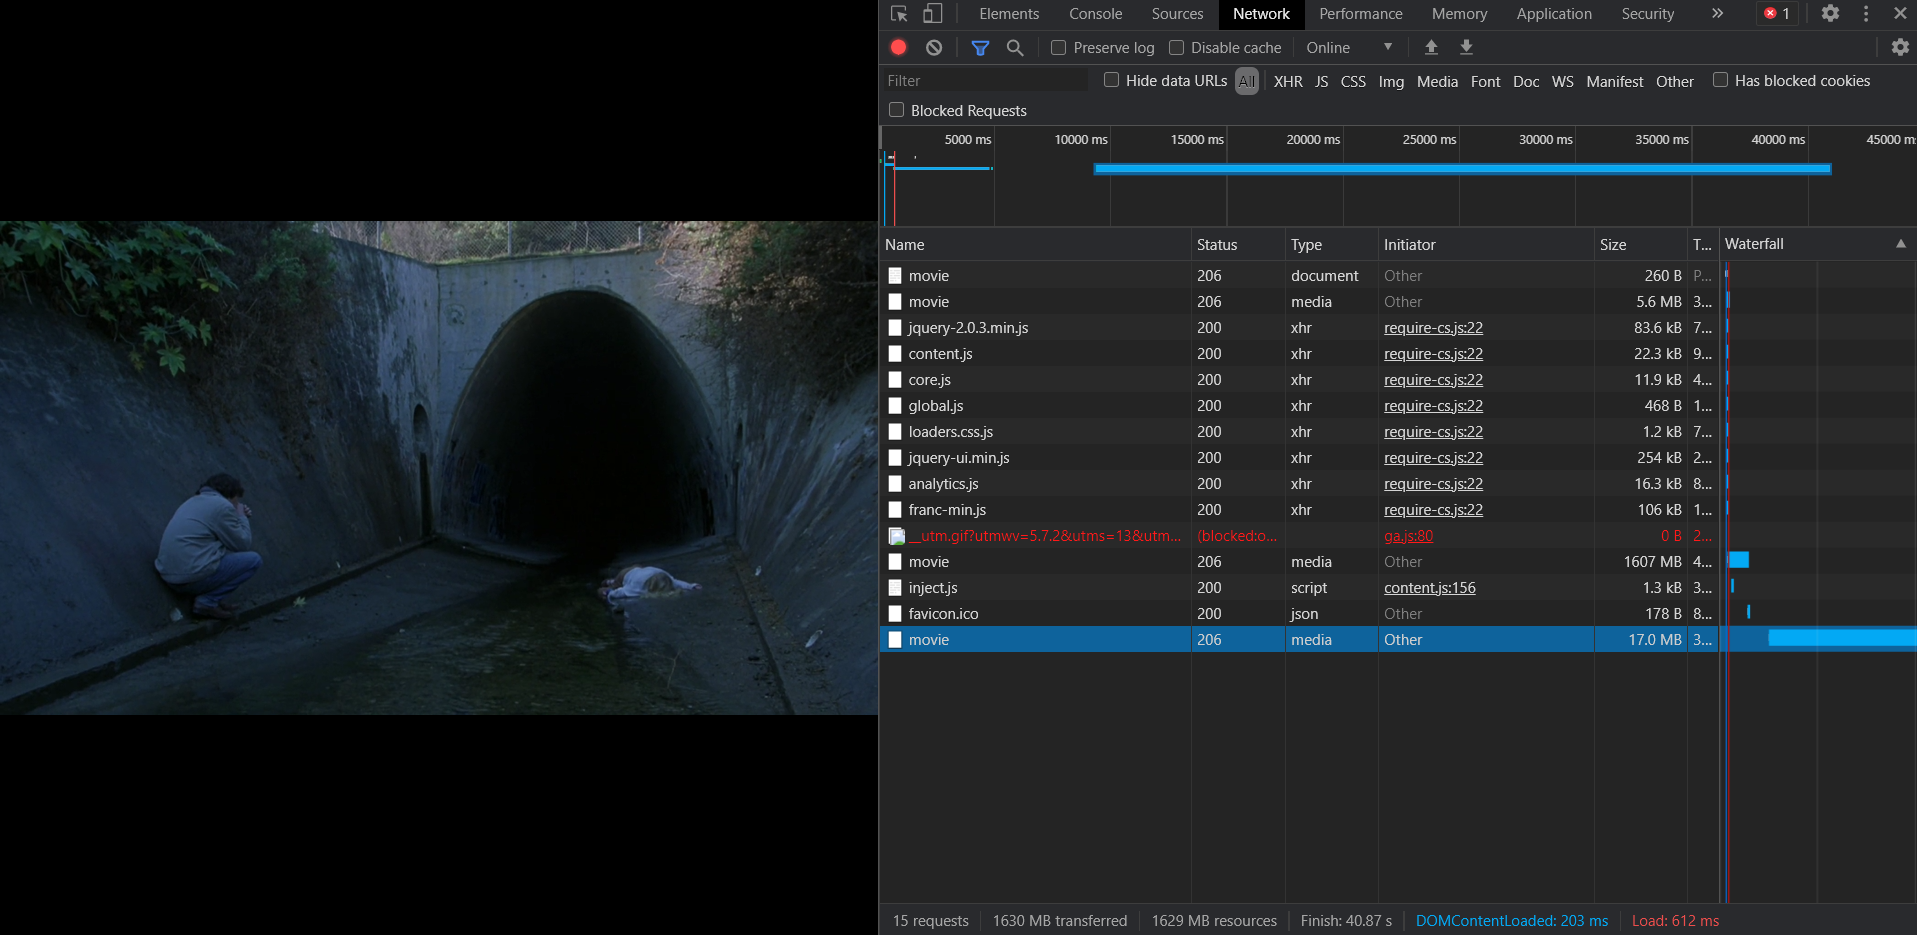Filter by Media requests
This screenshot has width=1917, height=935.
point(1437,81)
